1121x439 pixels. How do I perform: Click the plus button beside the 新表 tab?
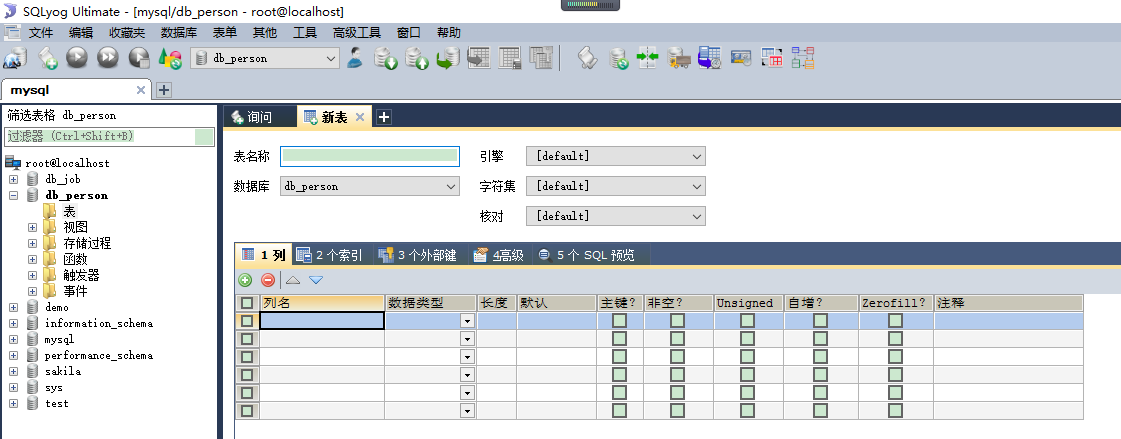[384, 117]
